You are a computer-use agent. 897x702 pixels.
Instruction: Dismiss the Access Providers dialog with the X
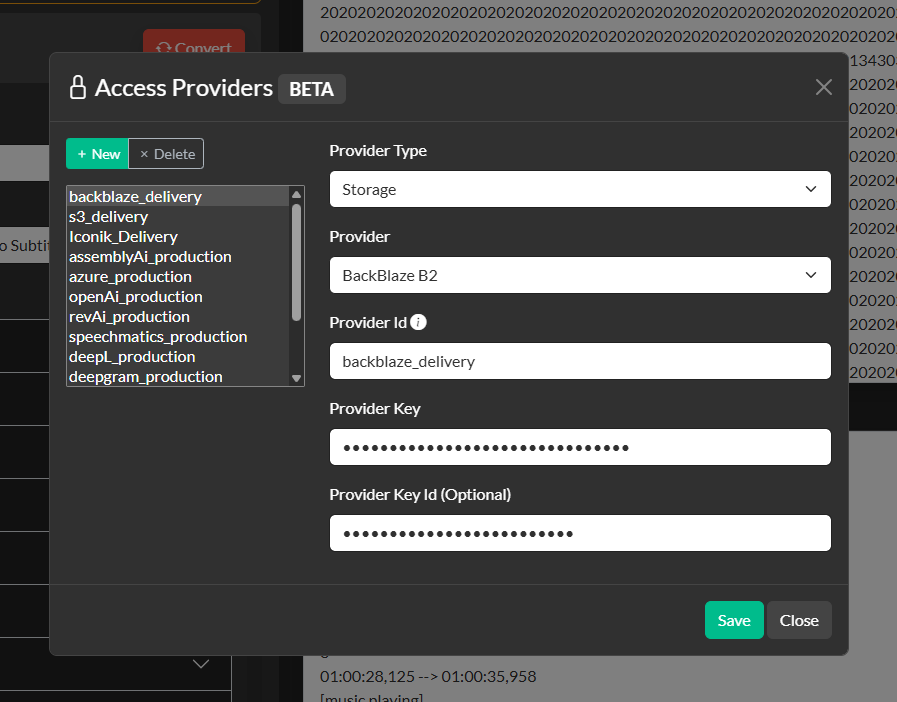[823, 87]
